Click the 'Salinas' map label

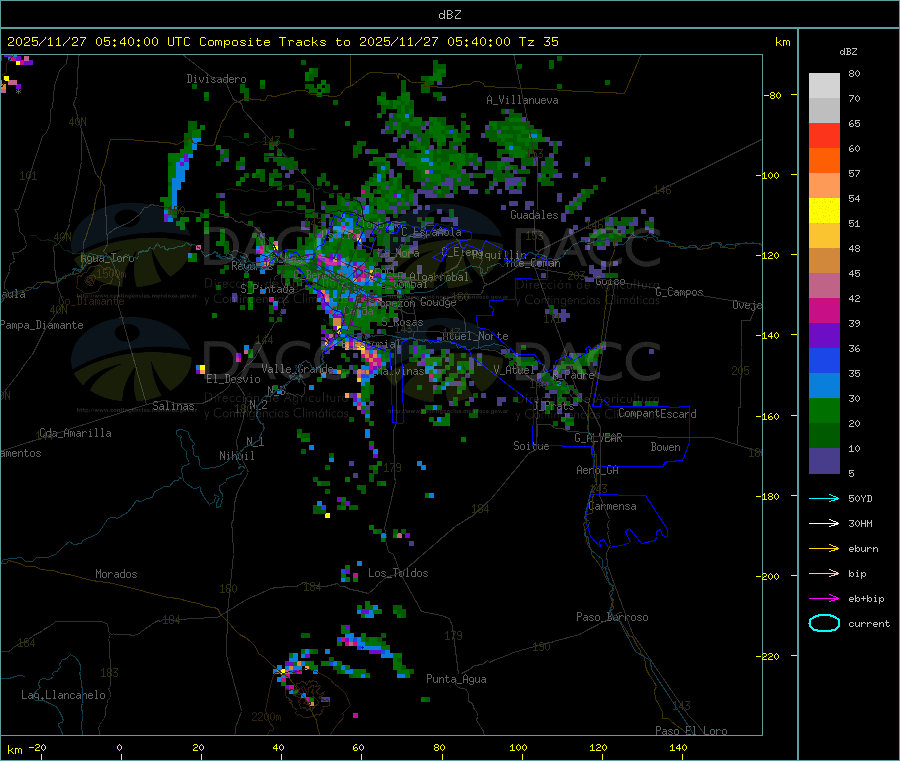(x=173, y=406)
